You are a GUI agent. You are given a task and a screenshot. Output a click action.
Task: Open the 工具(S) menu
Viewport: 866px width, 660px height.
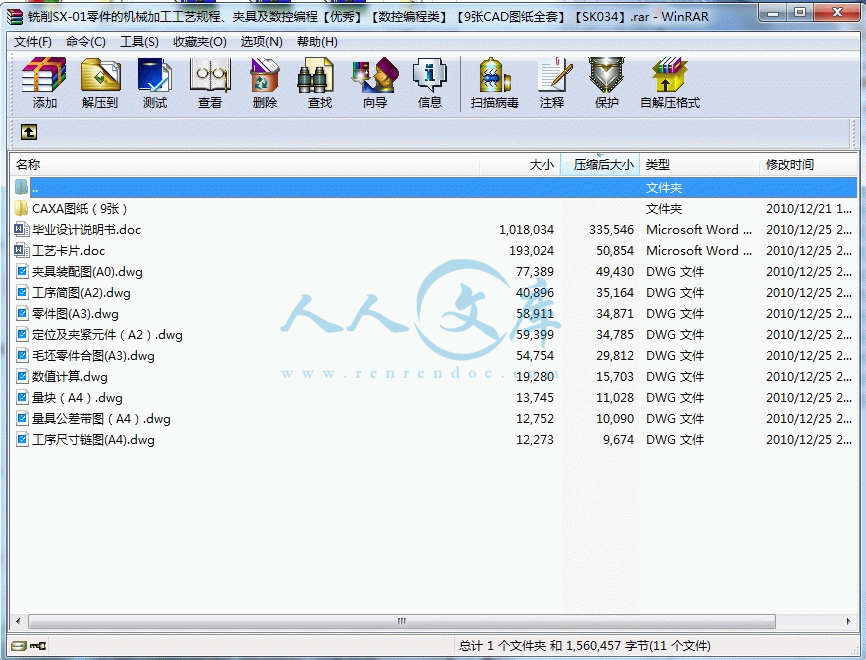(x=139, y=42)
